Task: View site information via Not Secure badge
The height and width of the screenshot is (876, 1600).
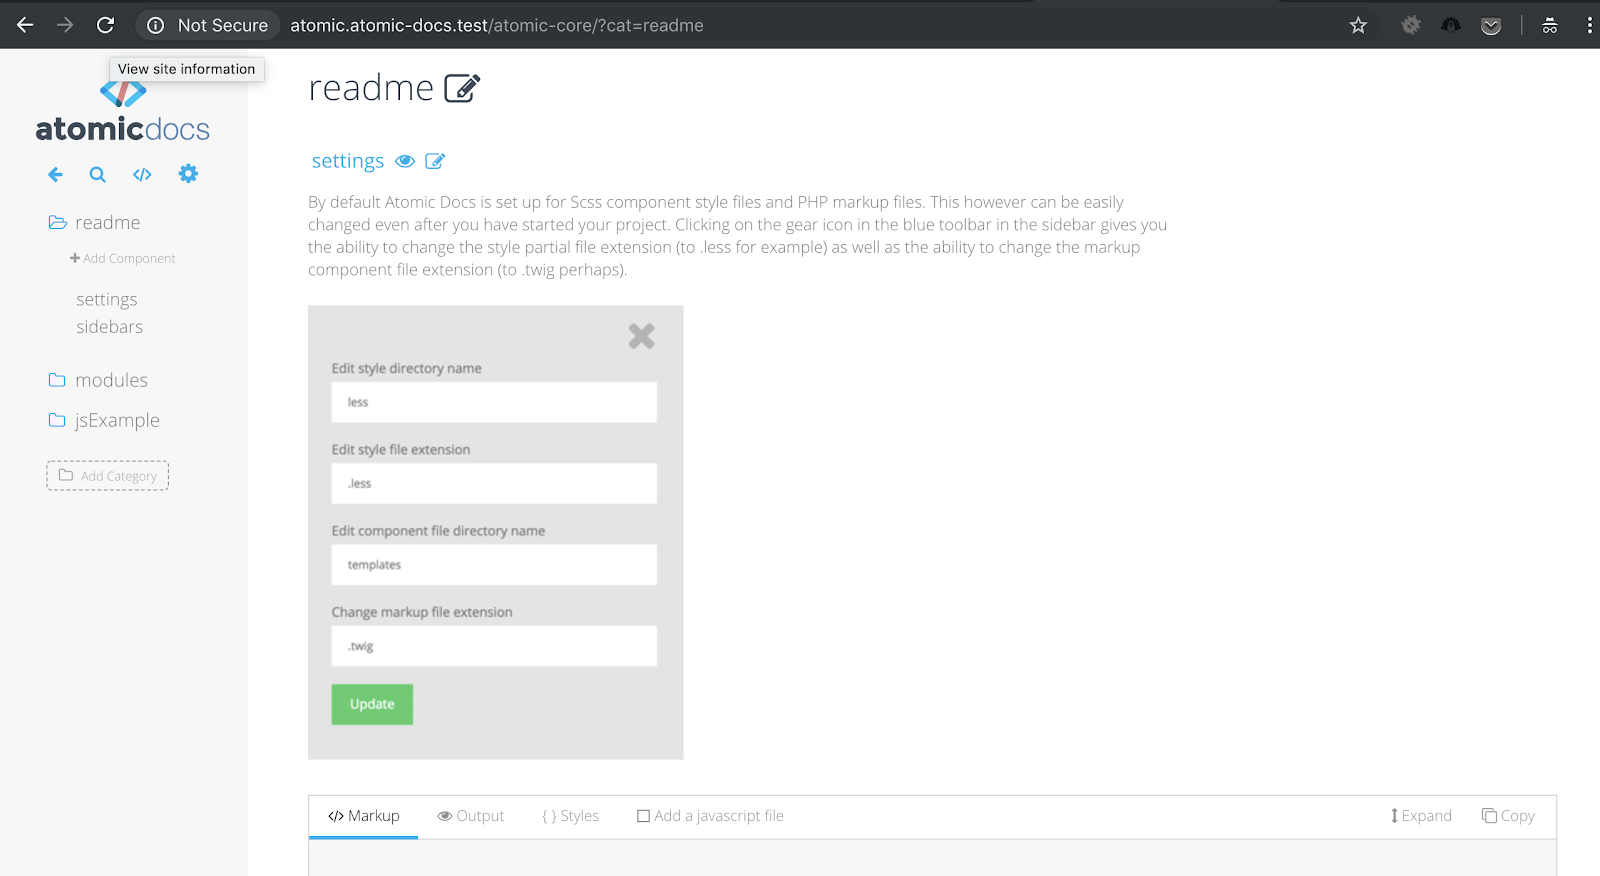Action: coord(208,25)
